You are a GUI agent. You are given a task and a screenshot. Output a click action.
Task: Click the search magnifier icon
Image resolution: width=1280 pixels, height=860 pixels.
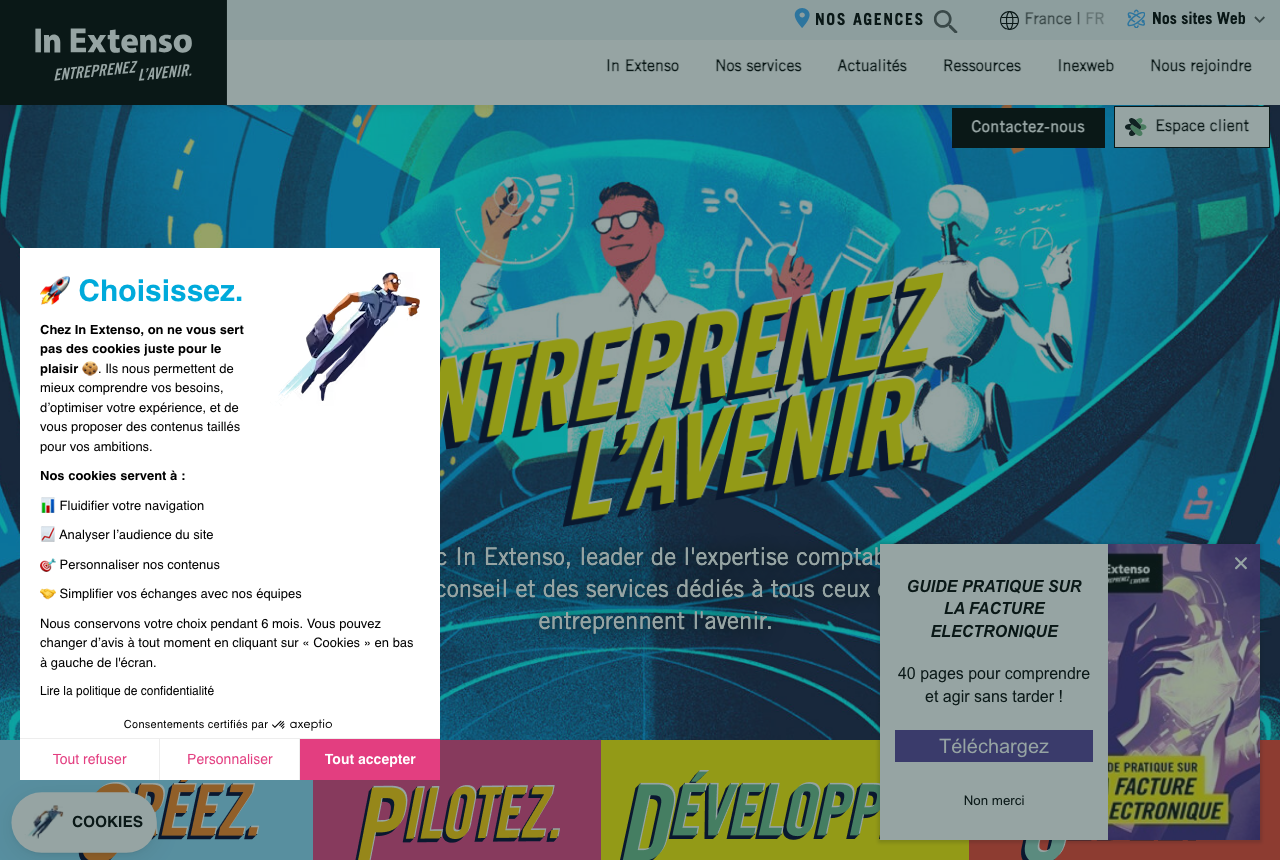pyautogui.click(x=945, y=21)
